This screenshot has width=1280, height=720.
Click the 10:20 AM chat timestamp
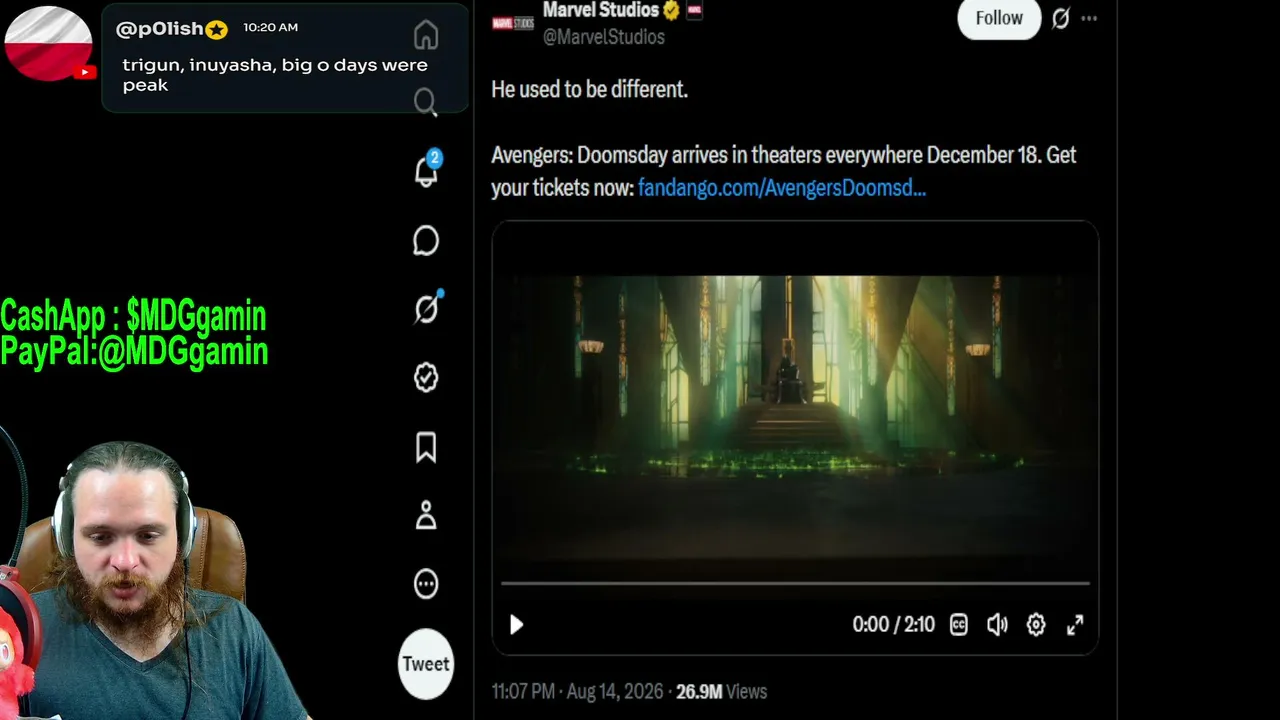(270, 28)
